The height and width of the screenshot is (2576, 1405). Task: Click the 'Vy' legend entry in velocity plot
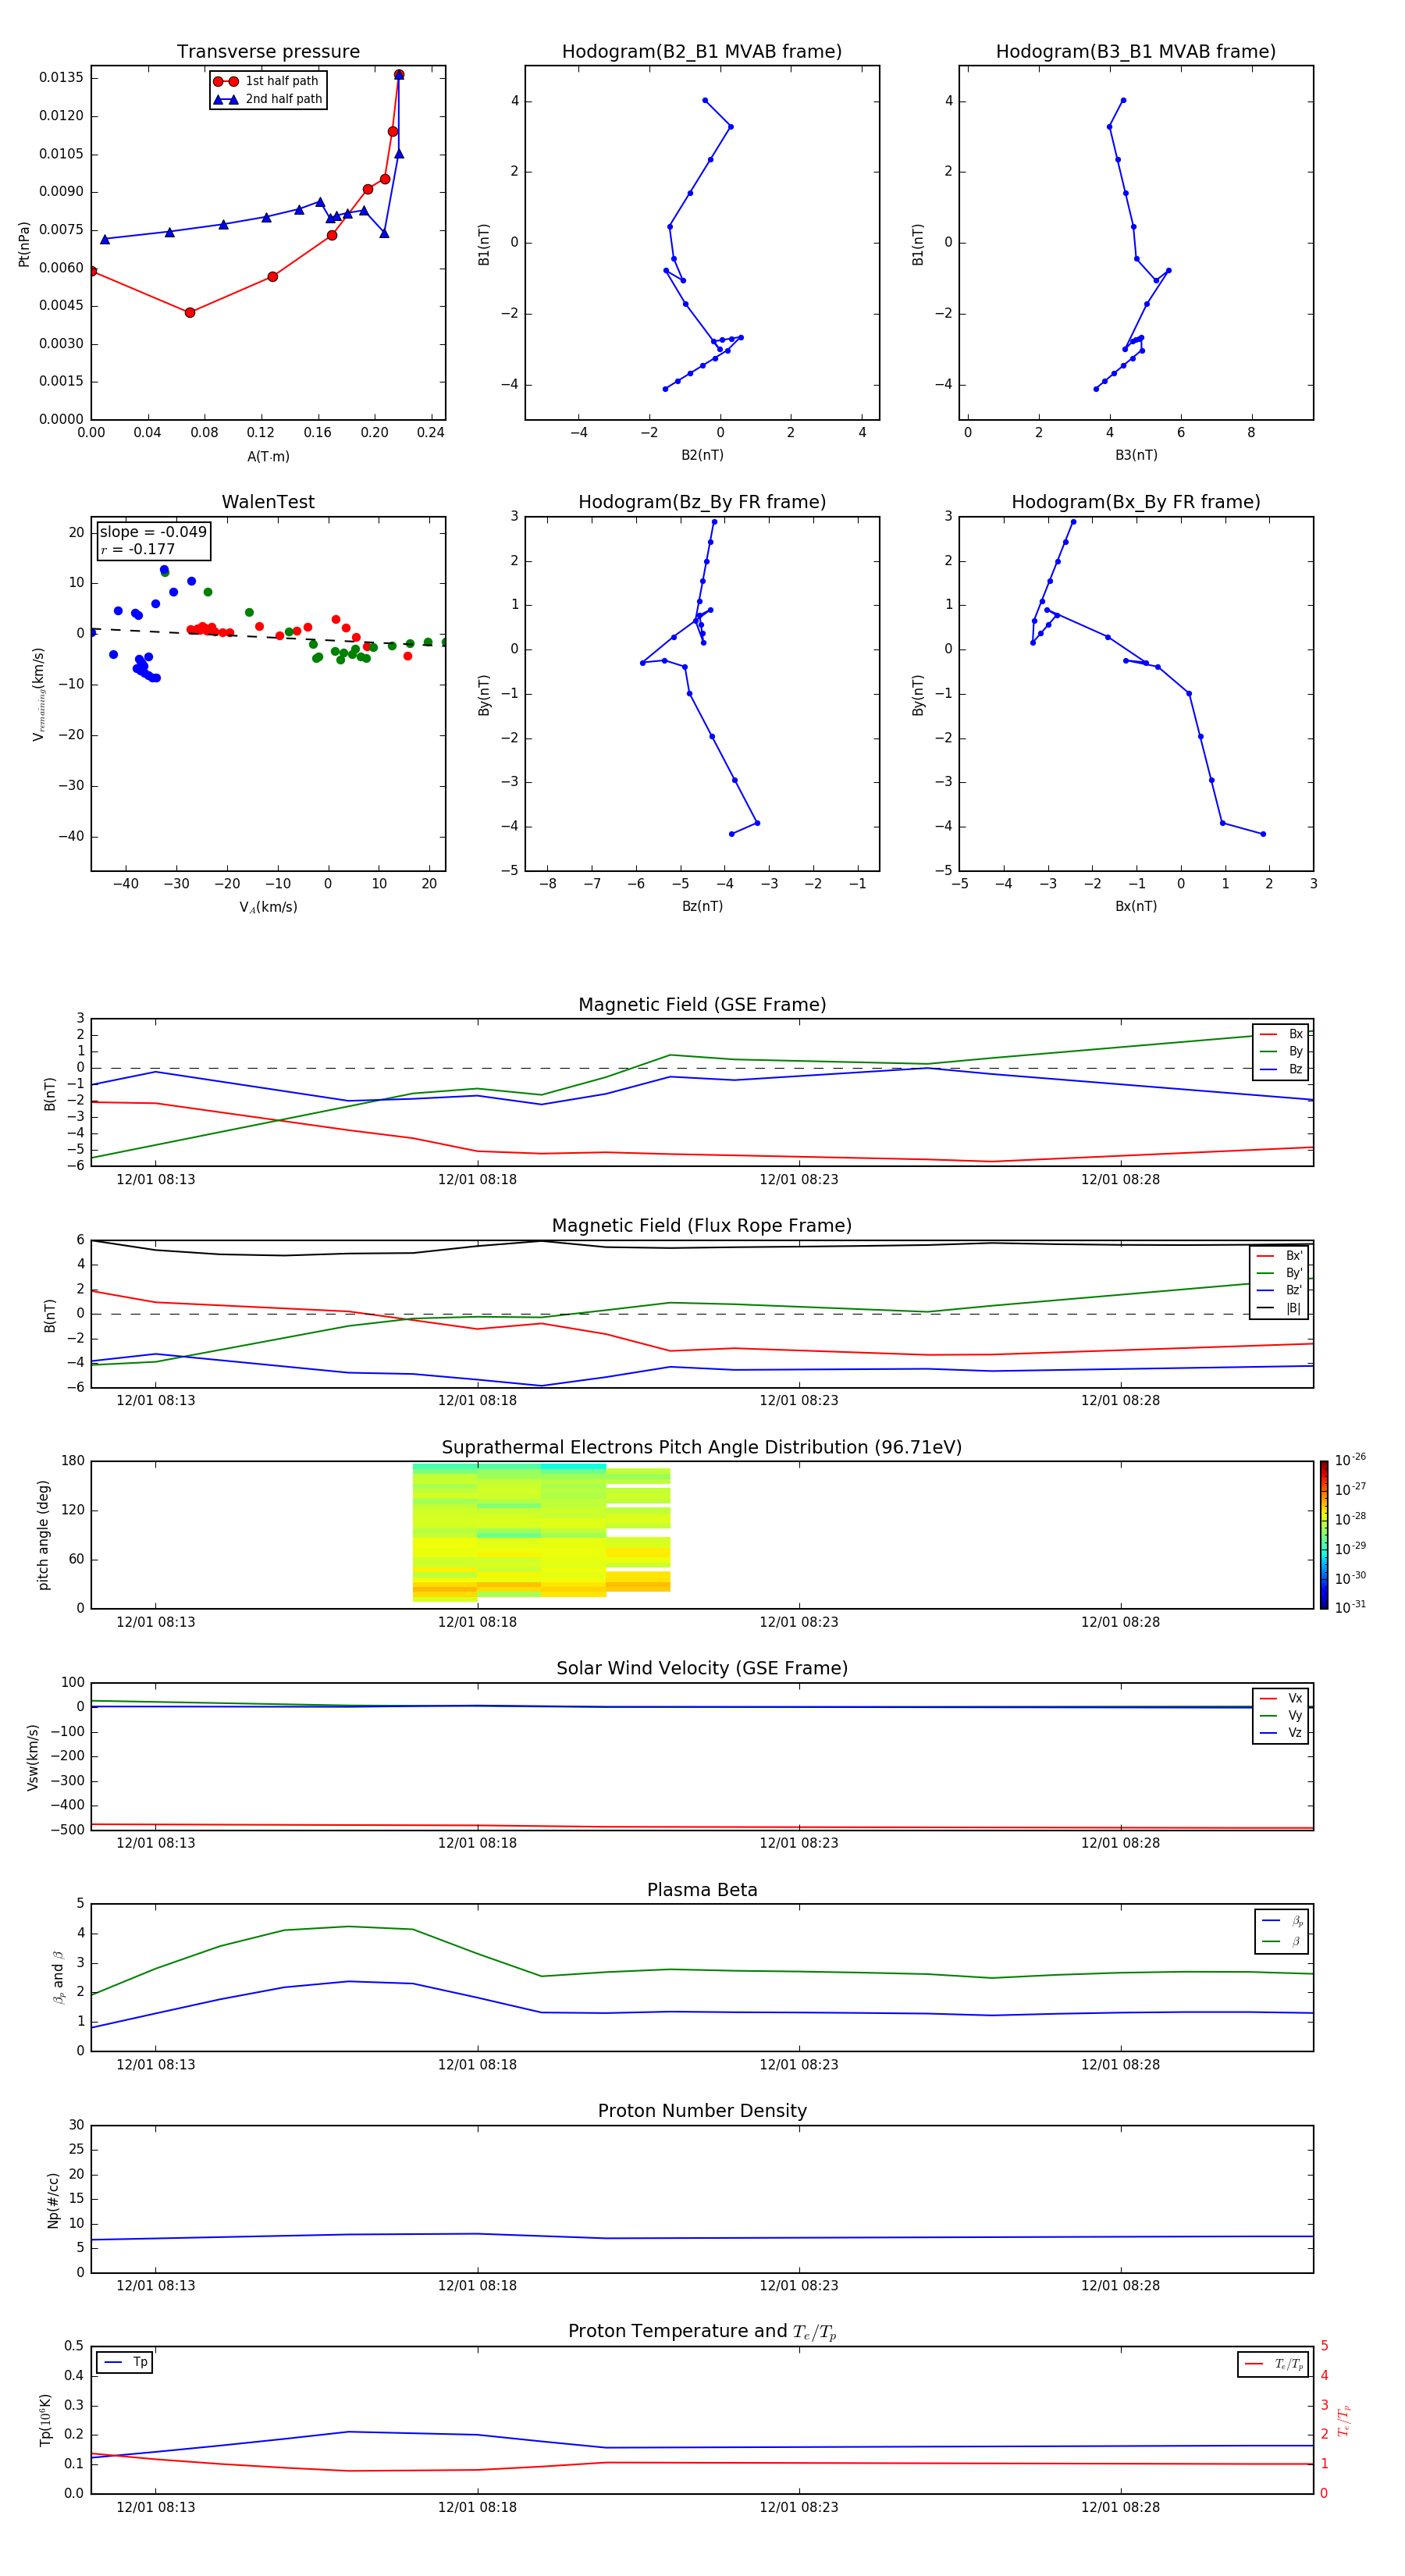click(1281, 1715)
